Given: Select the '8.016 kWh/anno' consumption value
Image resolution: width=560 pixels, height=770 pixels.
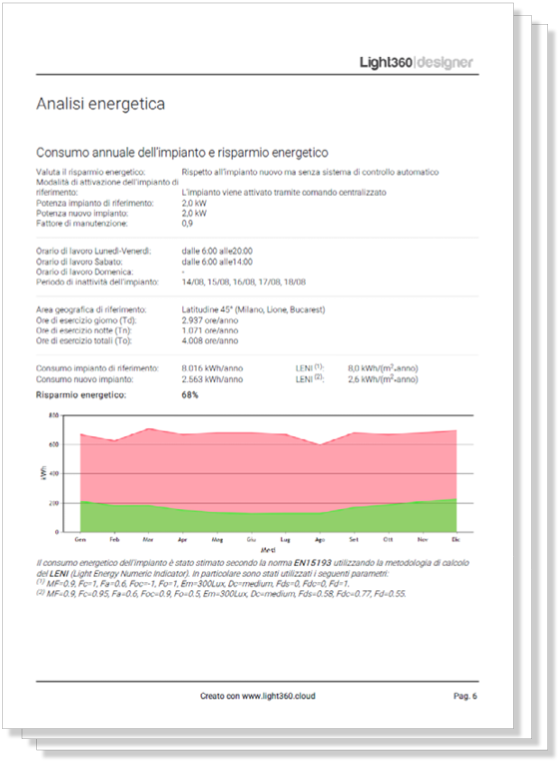Looking at the screenshot, I should 212,368.
